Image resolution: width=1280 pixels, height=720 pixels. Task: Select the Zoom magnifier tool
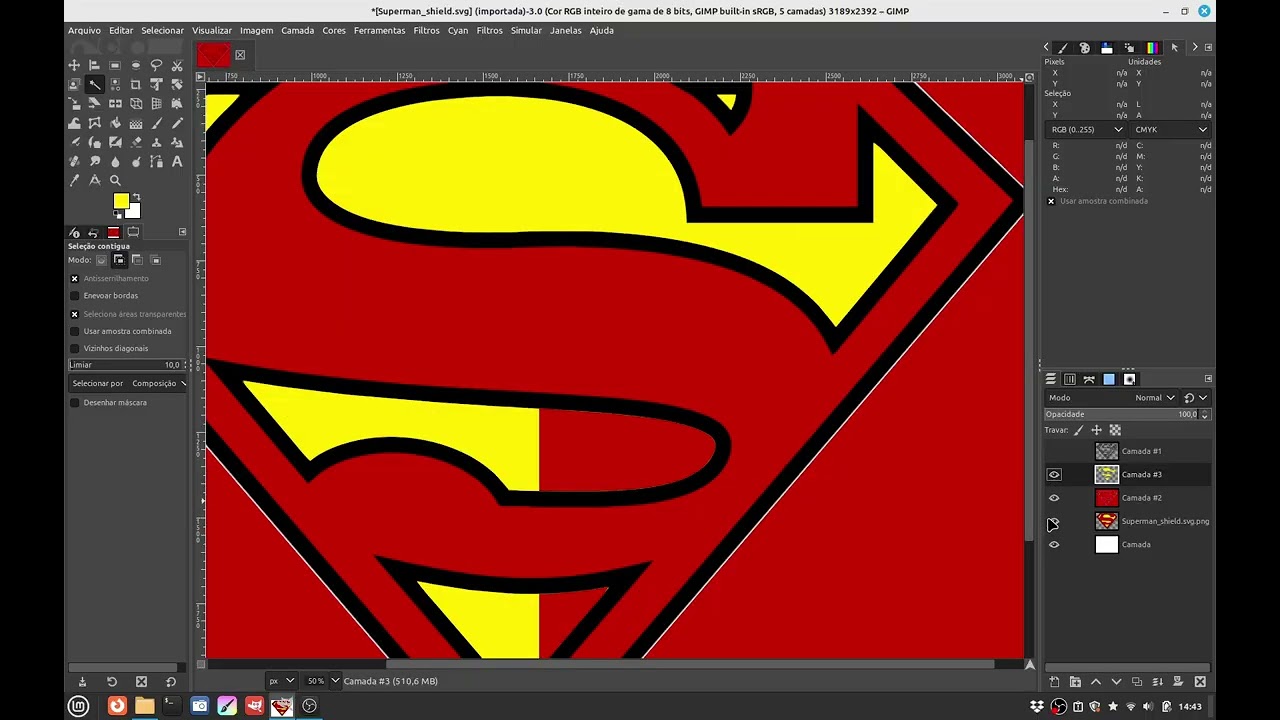coord(115,181)
